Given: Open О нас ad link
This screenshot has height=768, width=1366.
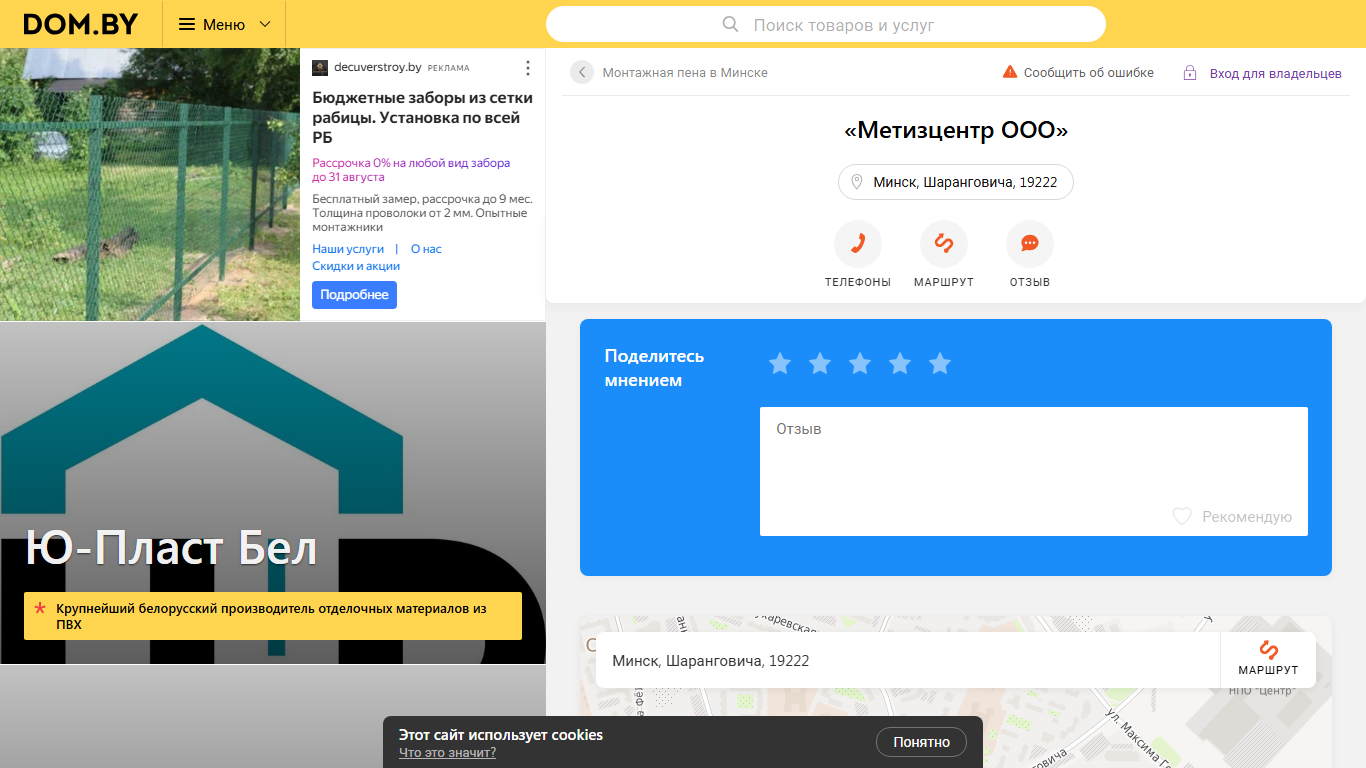Looking at the screenshot, I should [x=426, y=249].
